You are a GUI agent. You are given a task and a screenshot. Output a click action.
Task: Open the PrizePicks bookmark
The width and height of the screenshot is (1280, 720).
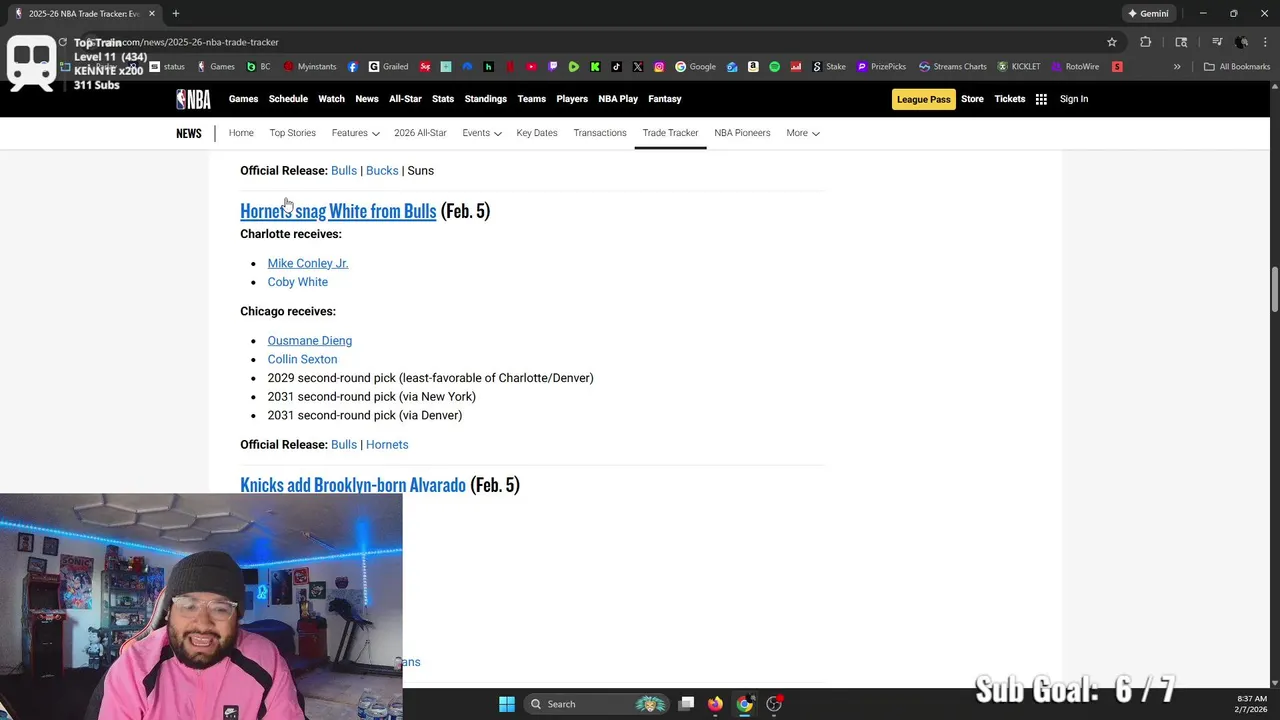click(881, 67)
